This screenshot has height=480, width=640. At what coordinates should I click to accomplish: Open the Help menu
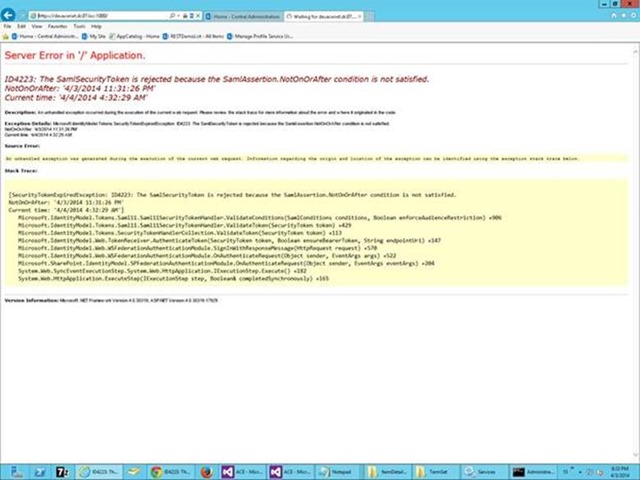[x=96, y=27]
